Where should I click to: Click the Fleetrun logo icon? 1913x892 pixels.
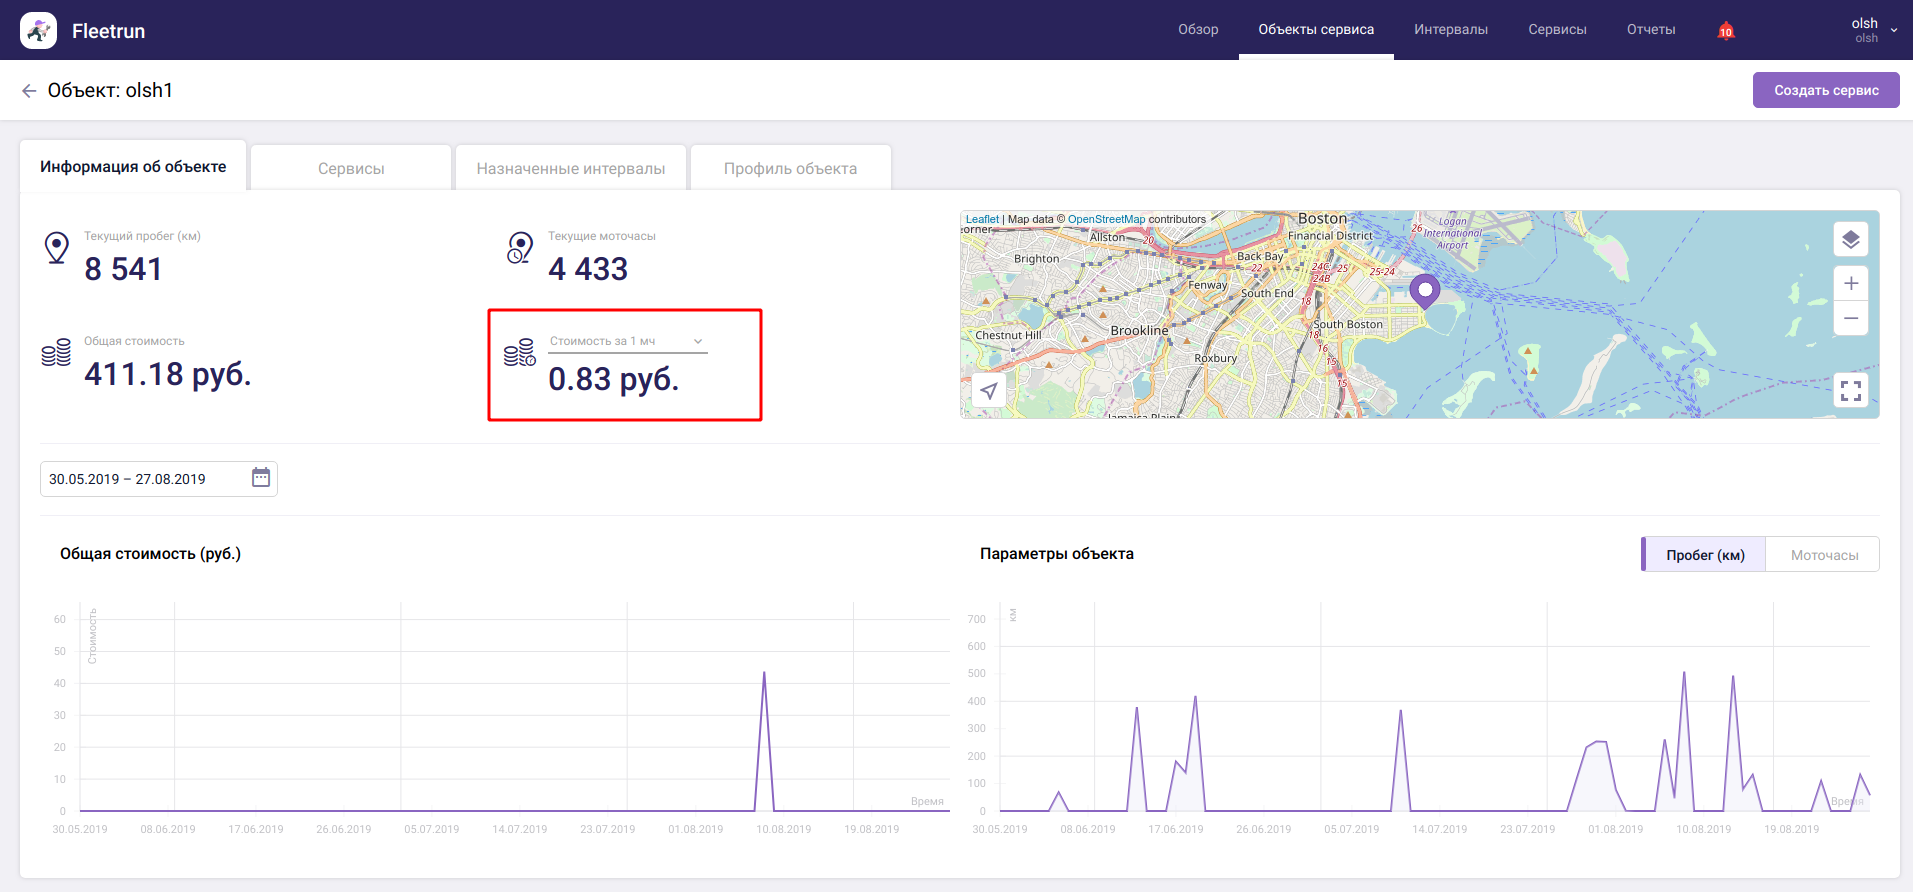pyautogui.click(x=38, y=31)
